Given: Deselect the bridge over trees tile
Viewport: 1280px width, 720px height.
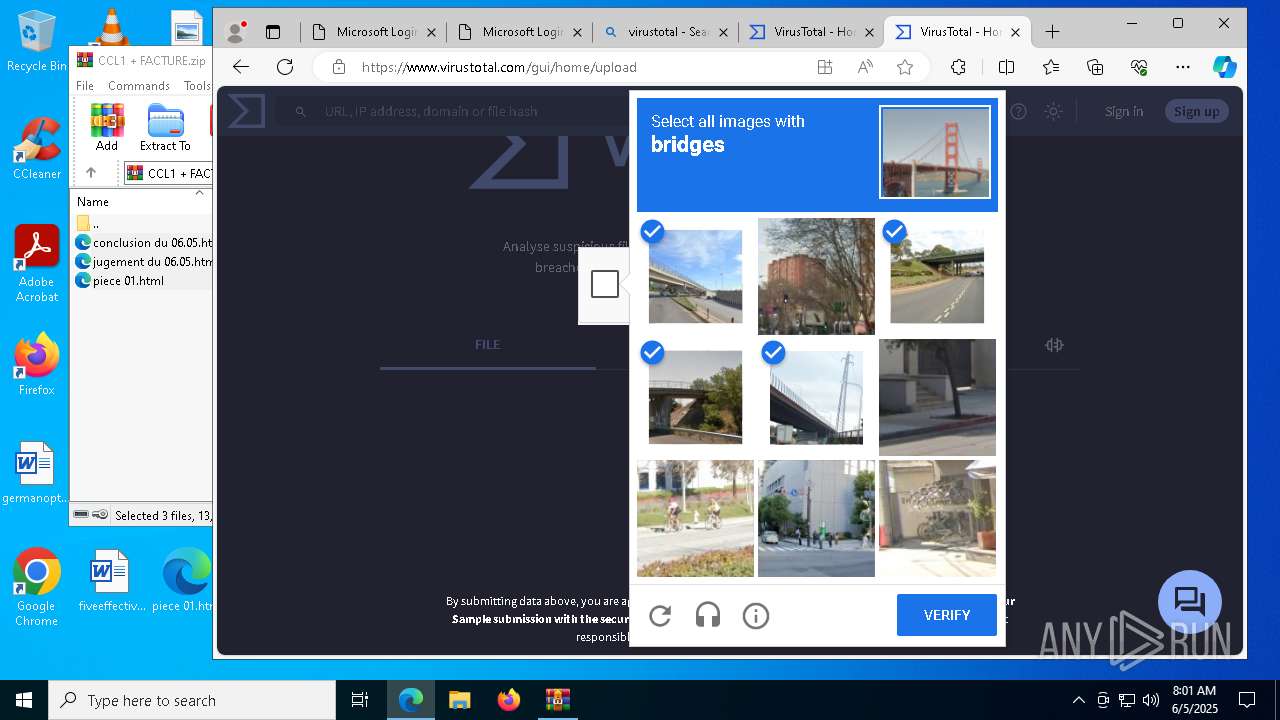Looking at the screenshot, I should coord(695,397).
